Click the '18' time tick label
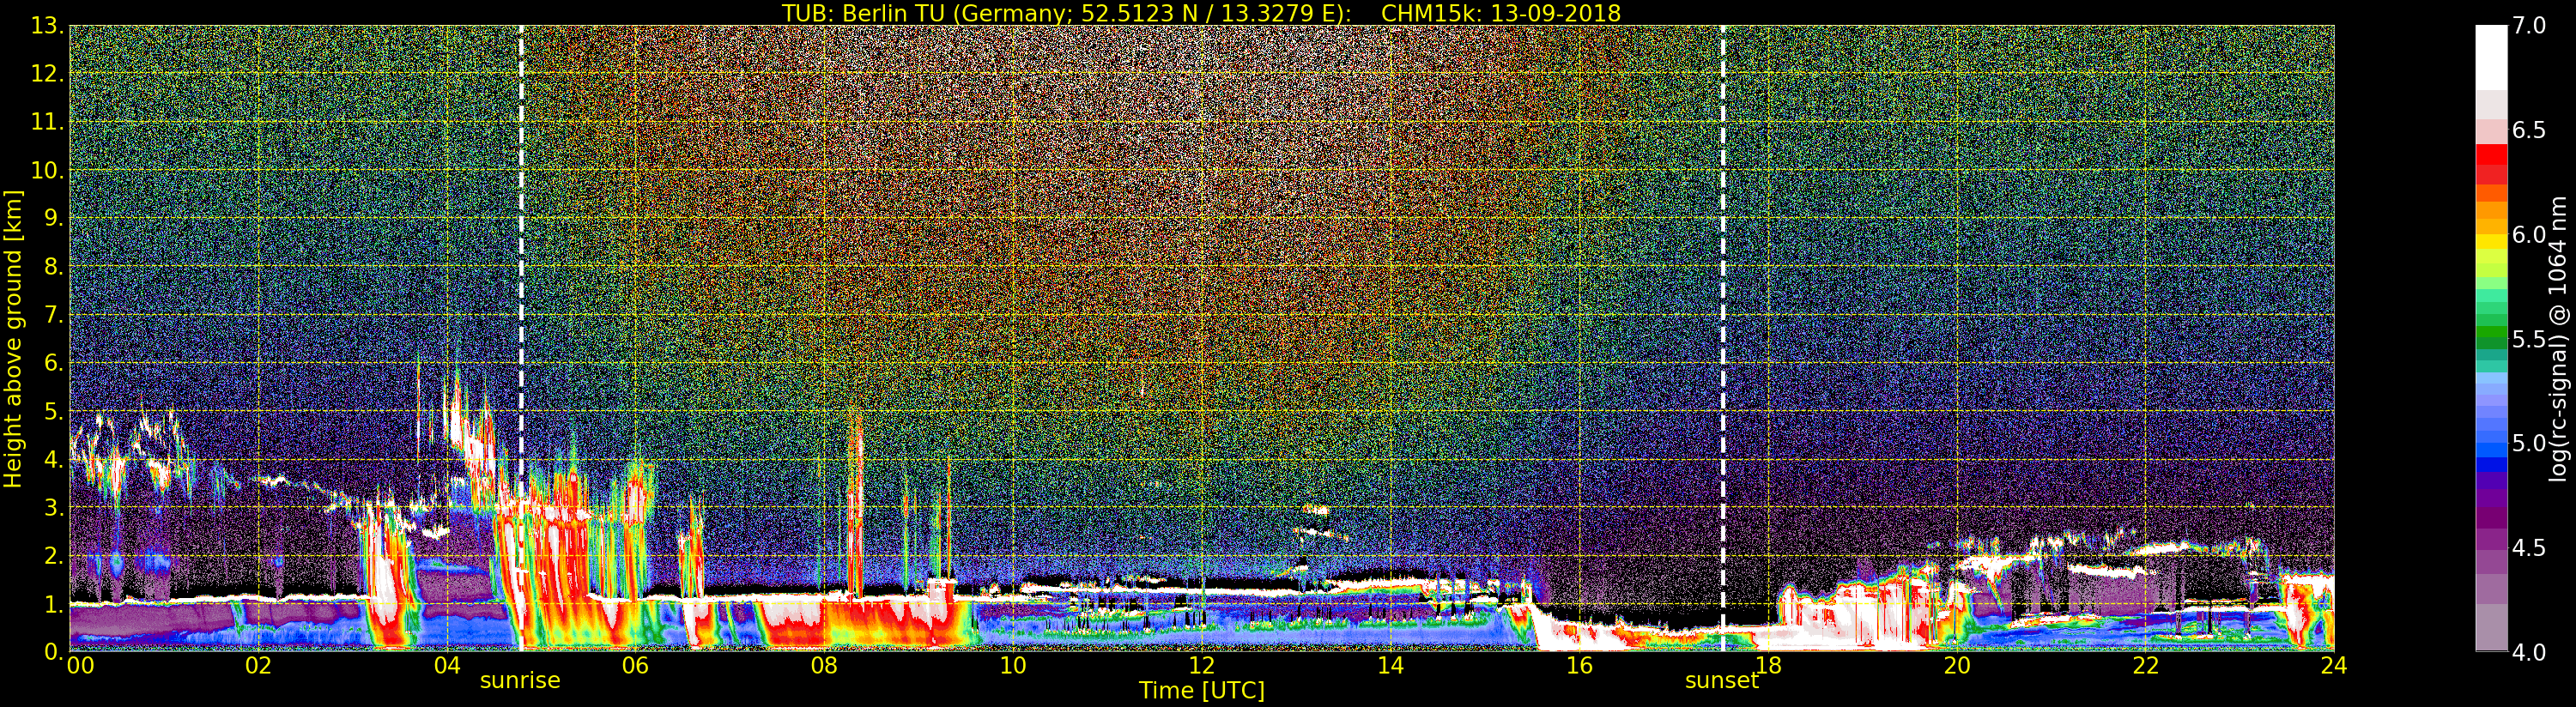This screenshot has height=707, width=2576. pyautogui.click(x=1768, y=666)
